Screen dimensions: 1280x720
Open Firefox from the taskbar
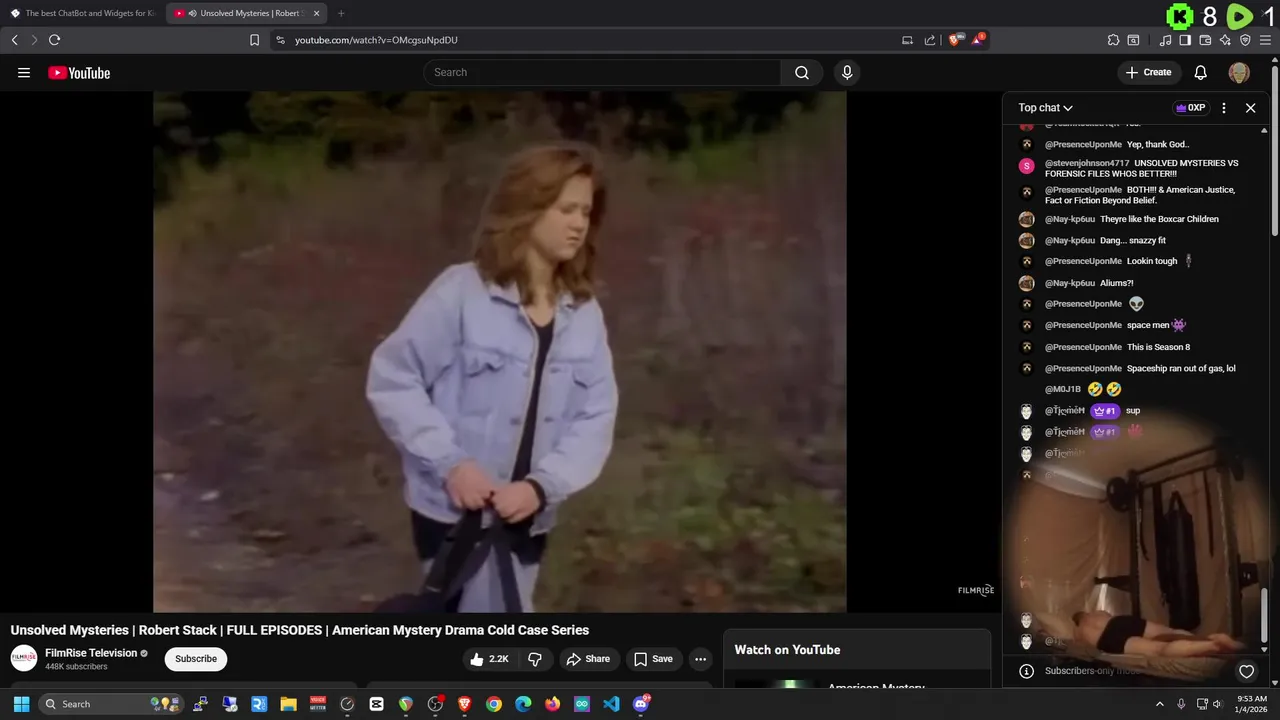(552, 704)
